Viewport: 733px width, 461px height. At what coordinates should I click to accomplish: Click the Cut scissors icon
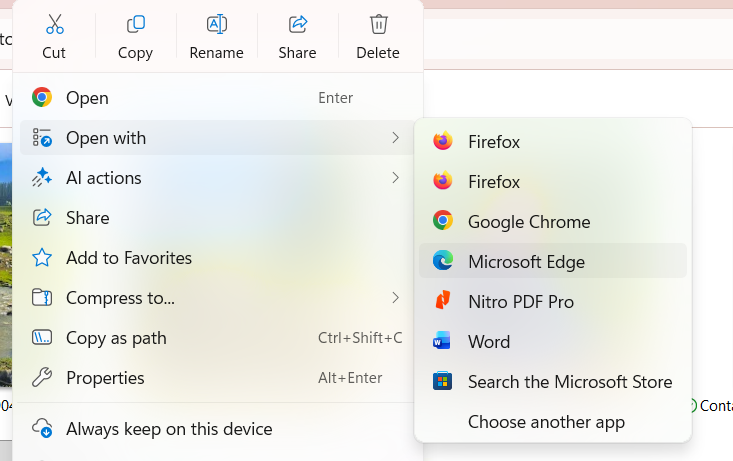click(x=55, y=24)
